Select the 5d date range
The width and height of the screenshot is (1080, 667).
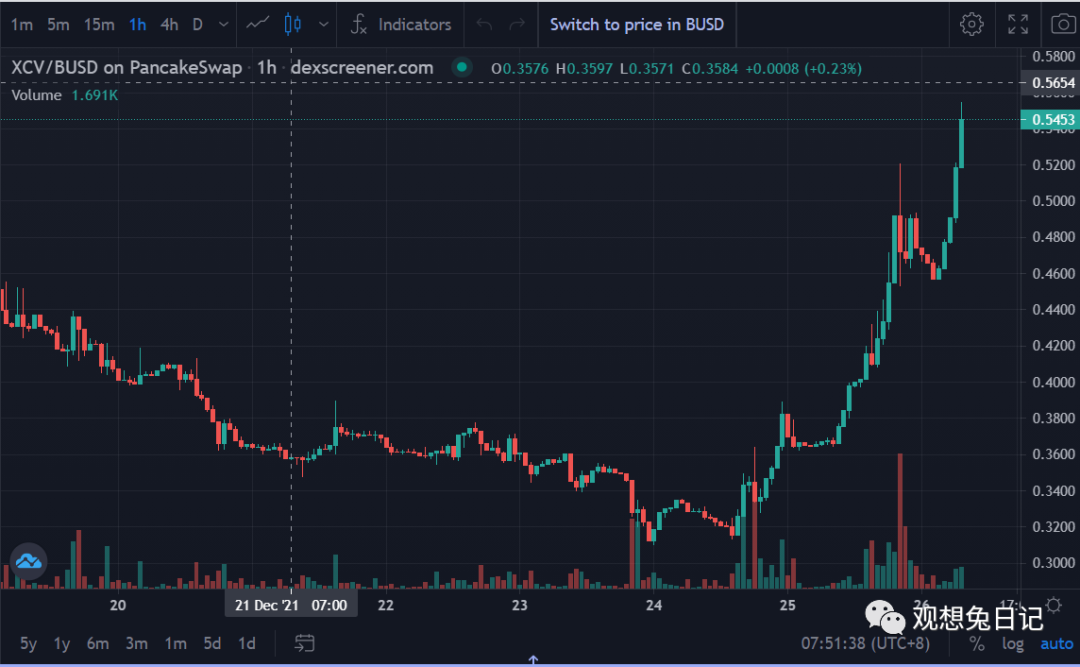click(212, 644)
